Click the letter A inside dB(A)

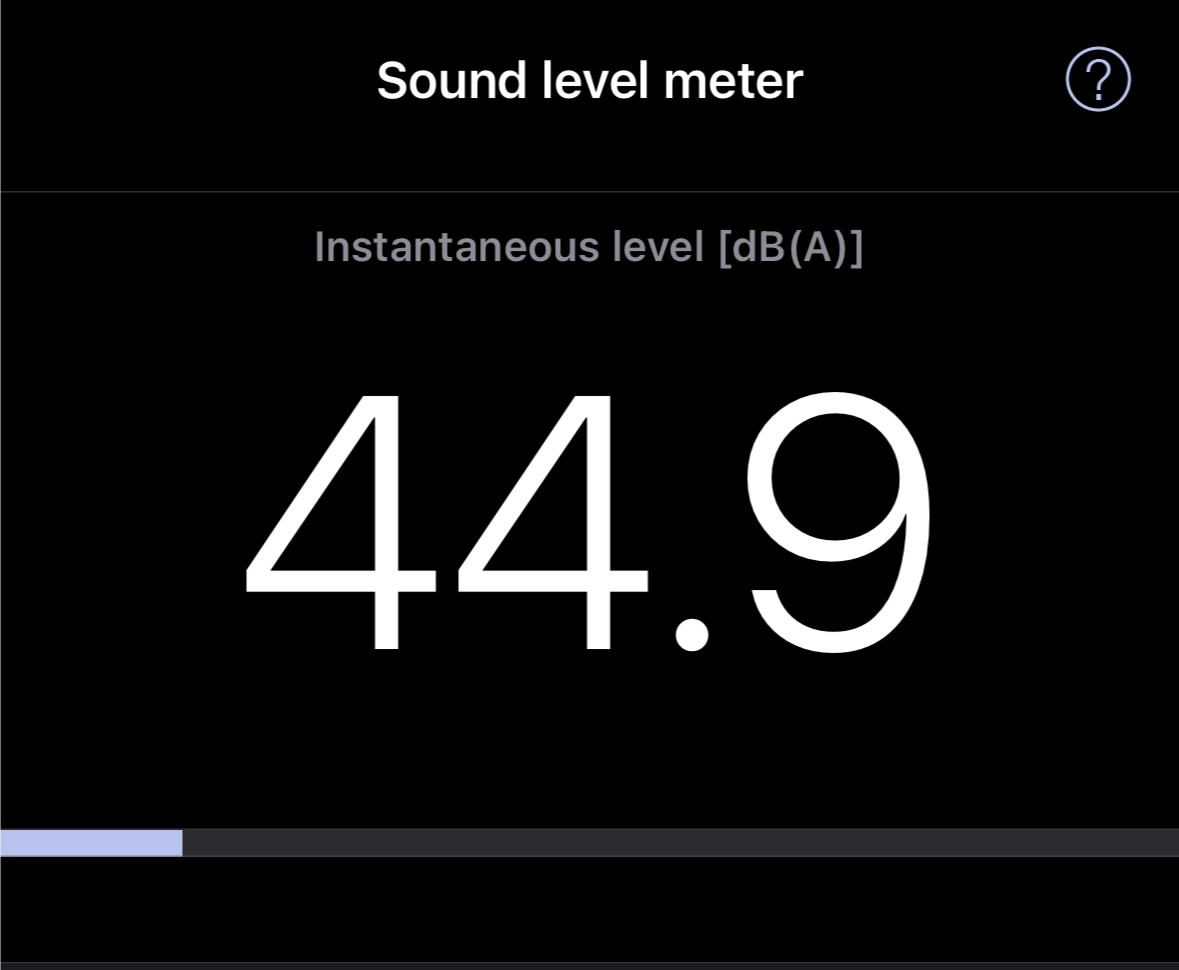click(818, 246)
